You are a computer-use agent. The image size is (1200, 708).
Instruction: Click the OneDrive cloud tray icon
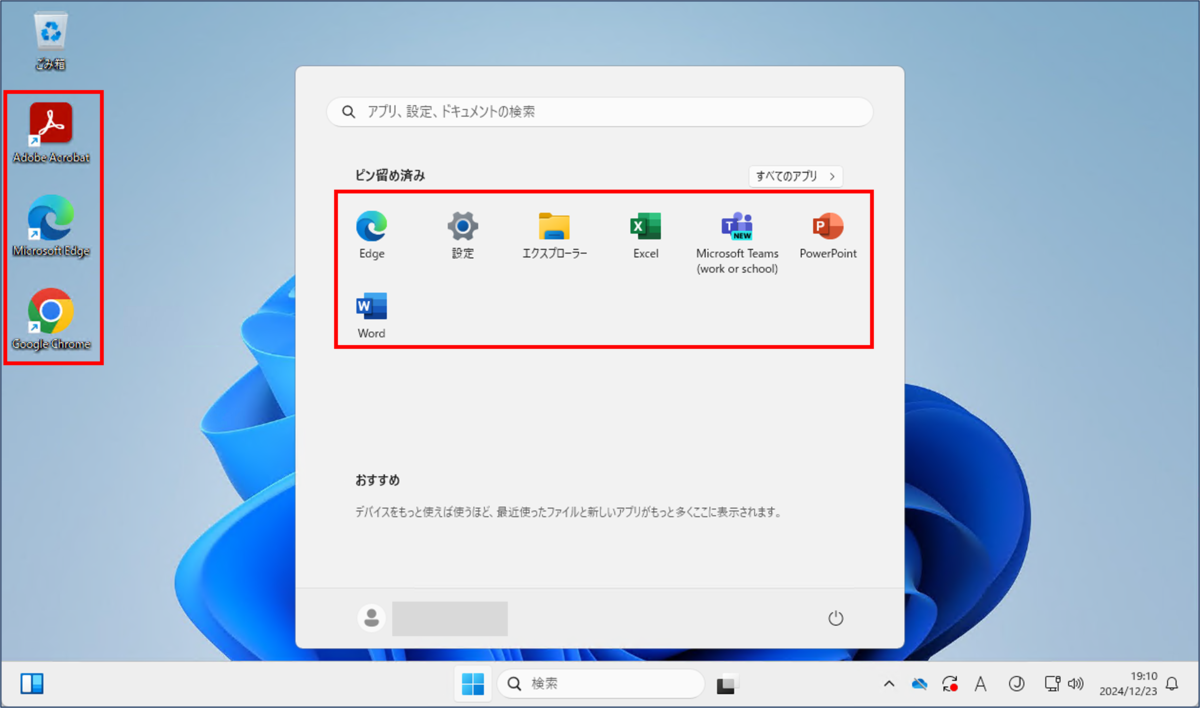pos(919,684)
